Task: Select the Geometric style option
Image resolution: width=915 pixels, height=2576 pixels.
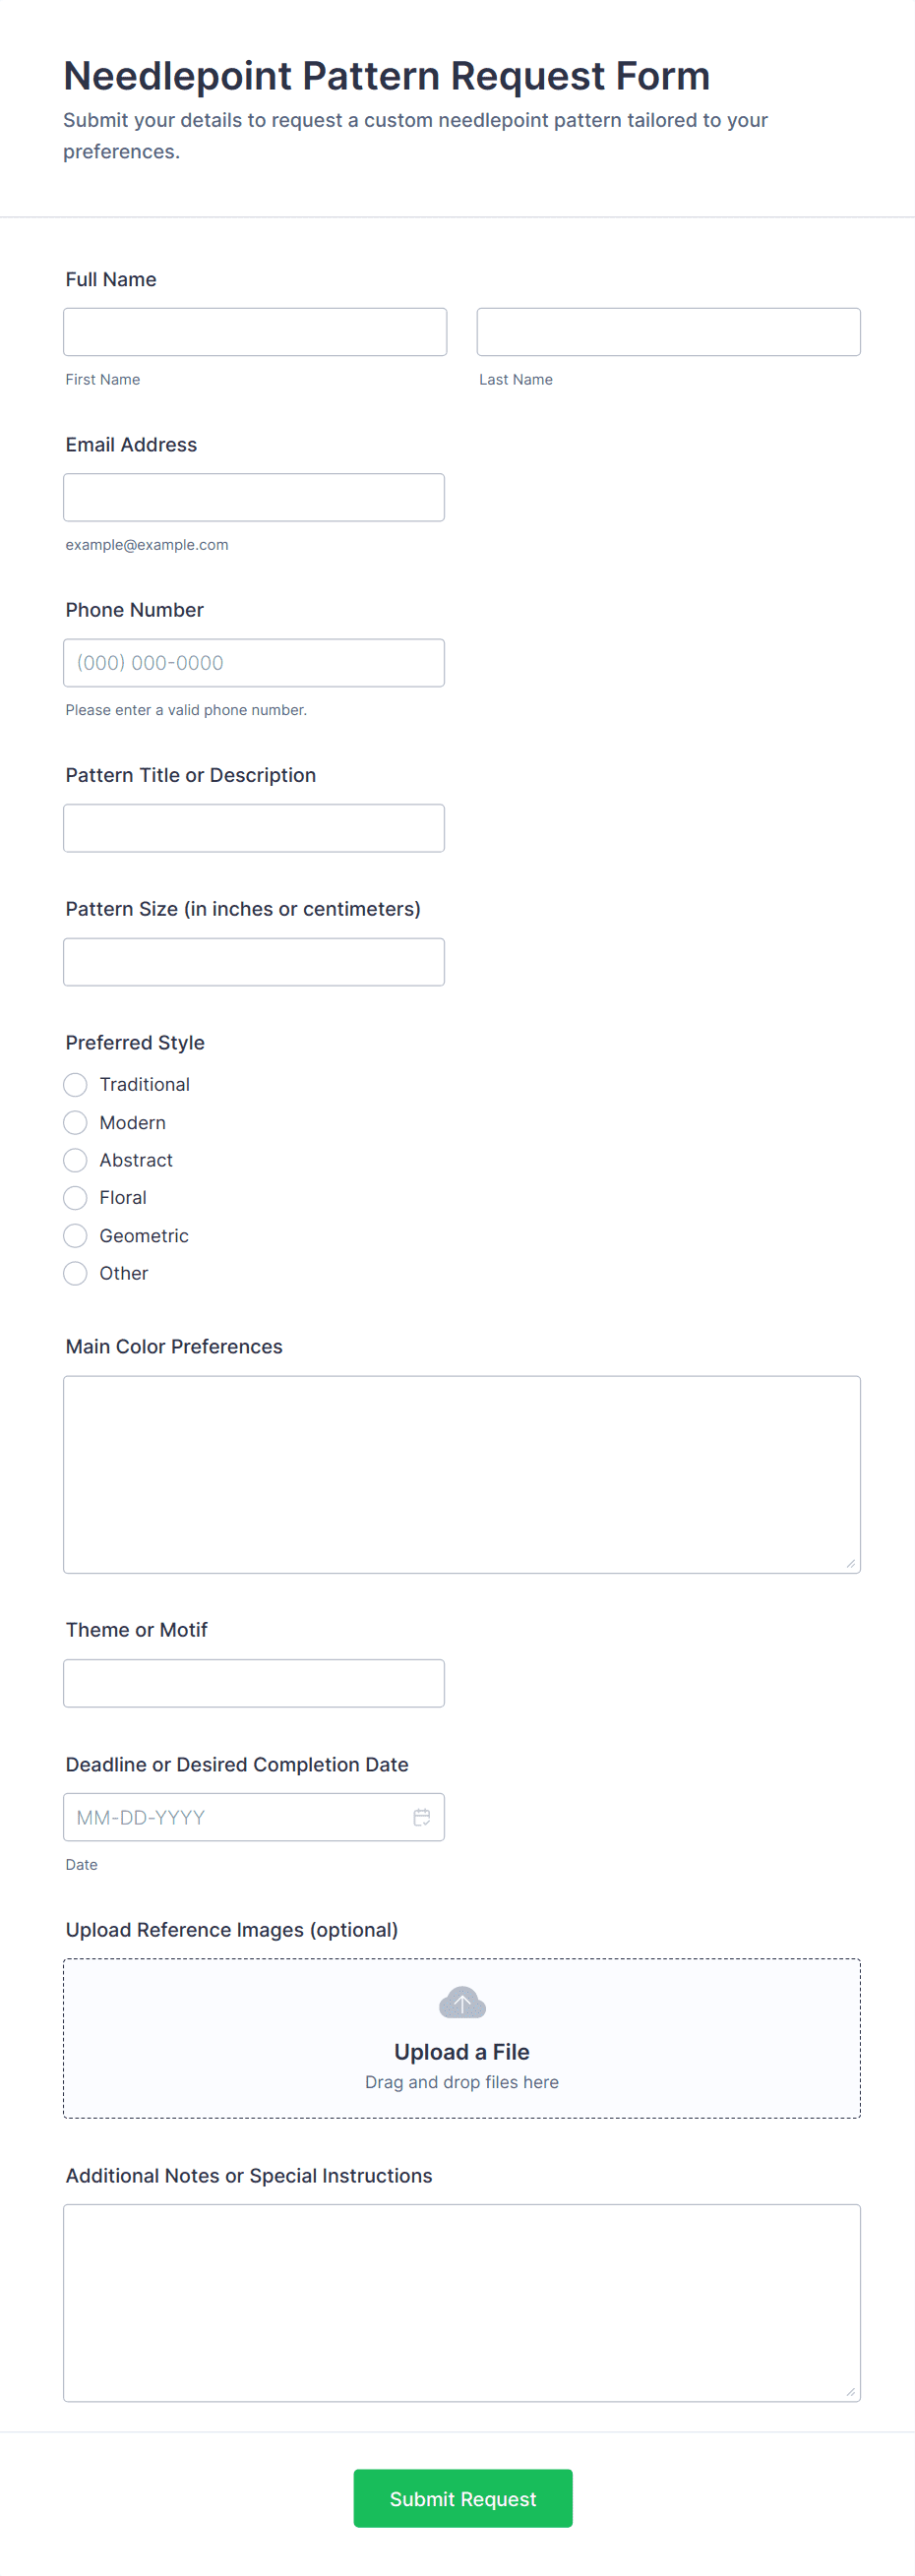Action: (75, 1236)
